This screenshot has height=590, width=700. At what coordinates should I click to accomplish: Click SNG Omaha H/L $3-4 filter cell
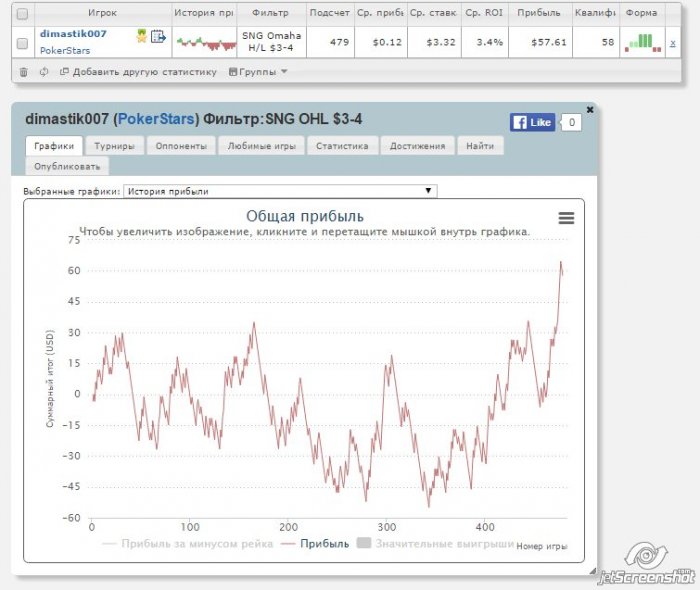271,42
